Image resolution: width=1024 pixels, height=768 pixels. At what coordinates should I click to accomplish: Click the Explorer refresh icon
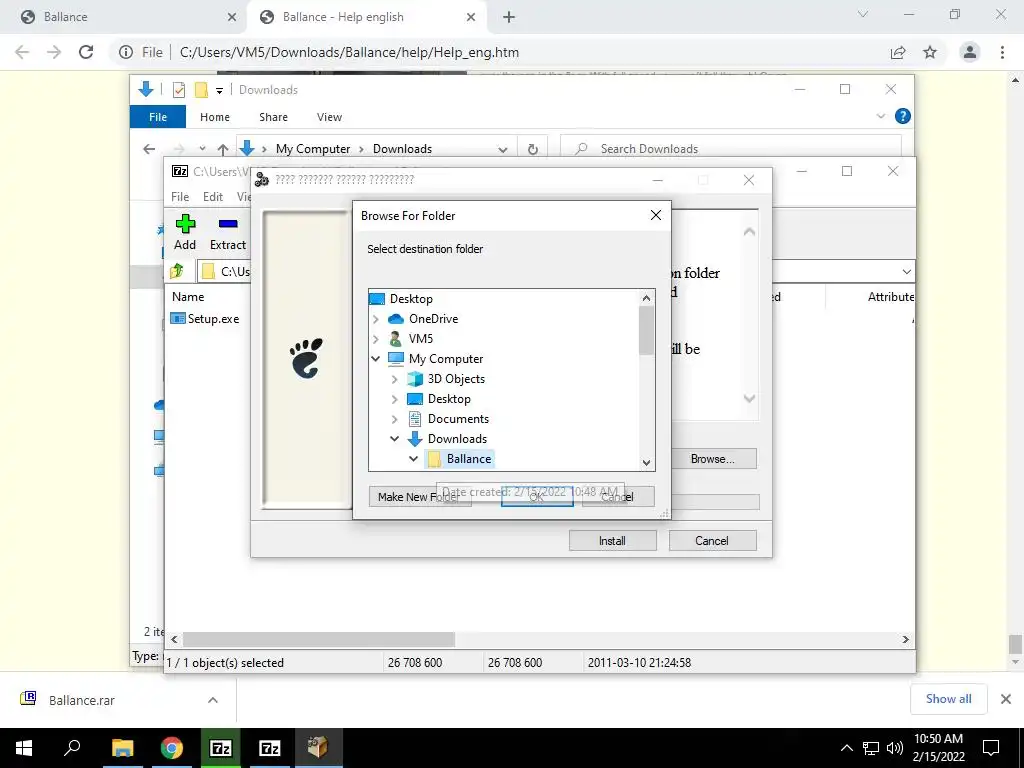click(x=533, y=149)
